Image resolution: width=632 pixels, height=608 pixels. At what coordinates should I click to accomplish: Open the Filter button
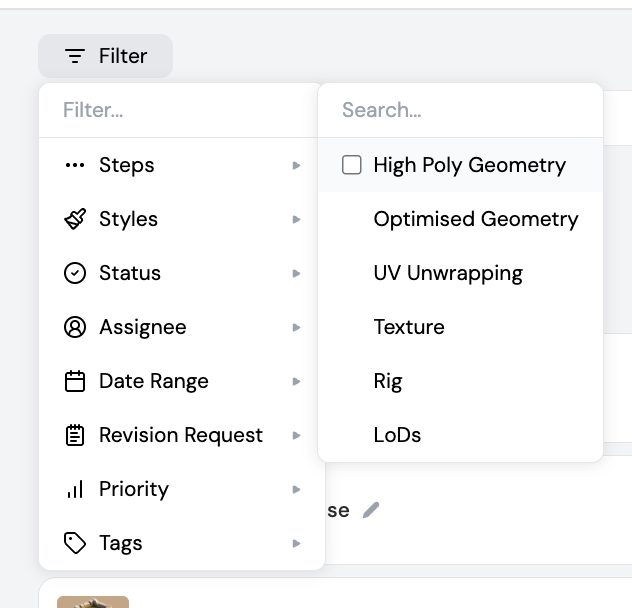pyautogui.click(x=106, y=56)
